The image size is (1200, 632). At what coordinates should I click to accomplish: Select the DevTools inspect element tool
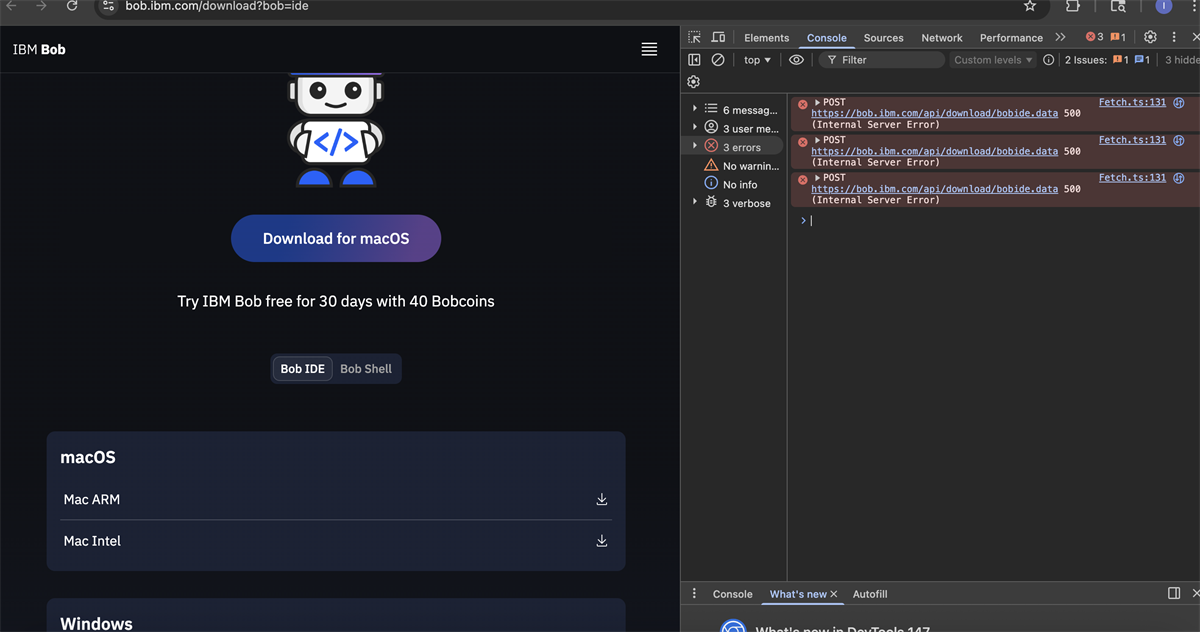pyautogui.click(x=695, y=37)
